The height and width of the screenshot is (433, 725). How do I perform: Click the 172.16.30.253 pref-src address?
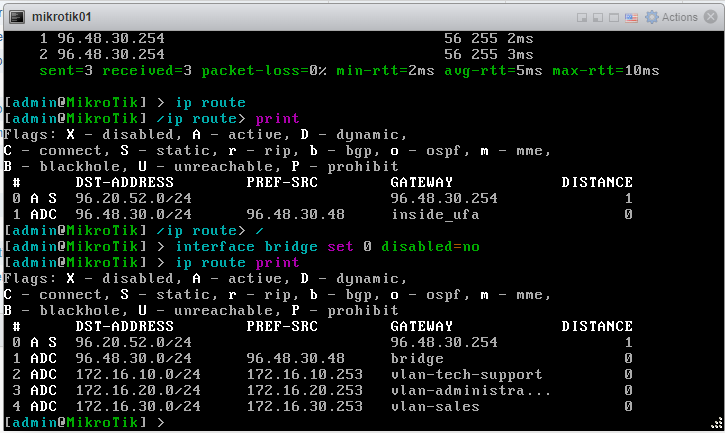click(x=305, y=407)
